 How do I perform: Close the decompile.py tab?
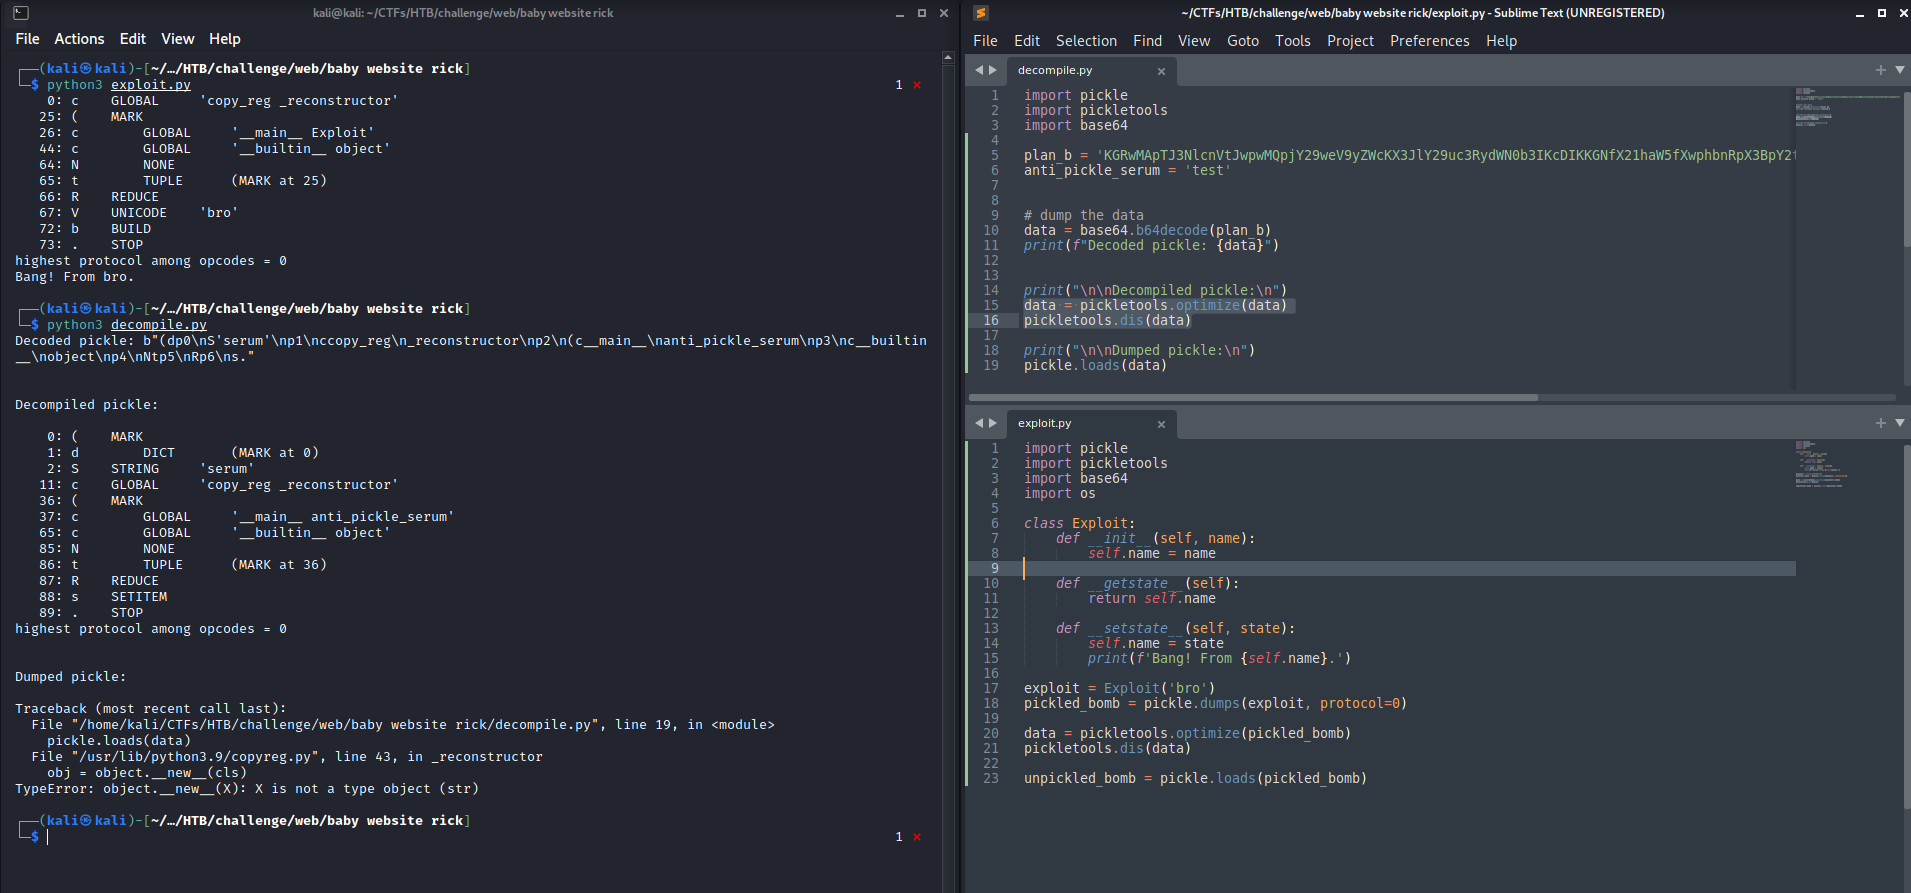[1161, 71]
